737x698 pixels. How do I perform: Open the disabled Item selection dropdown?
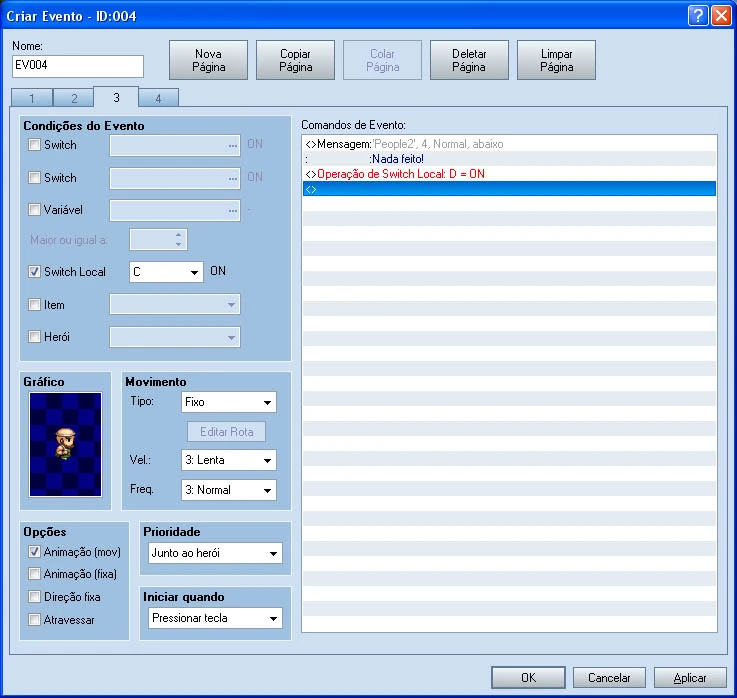tap(175, 305)
